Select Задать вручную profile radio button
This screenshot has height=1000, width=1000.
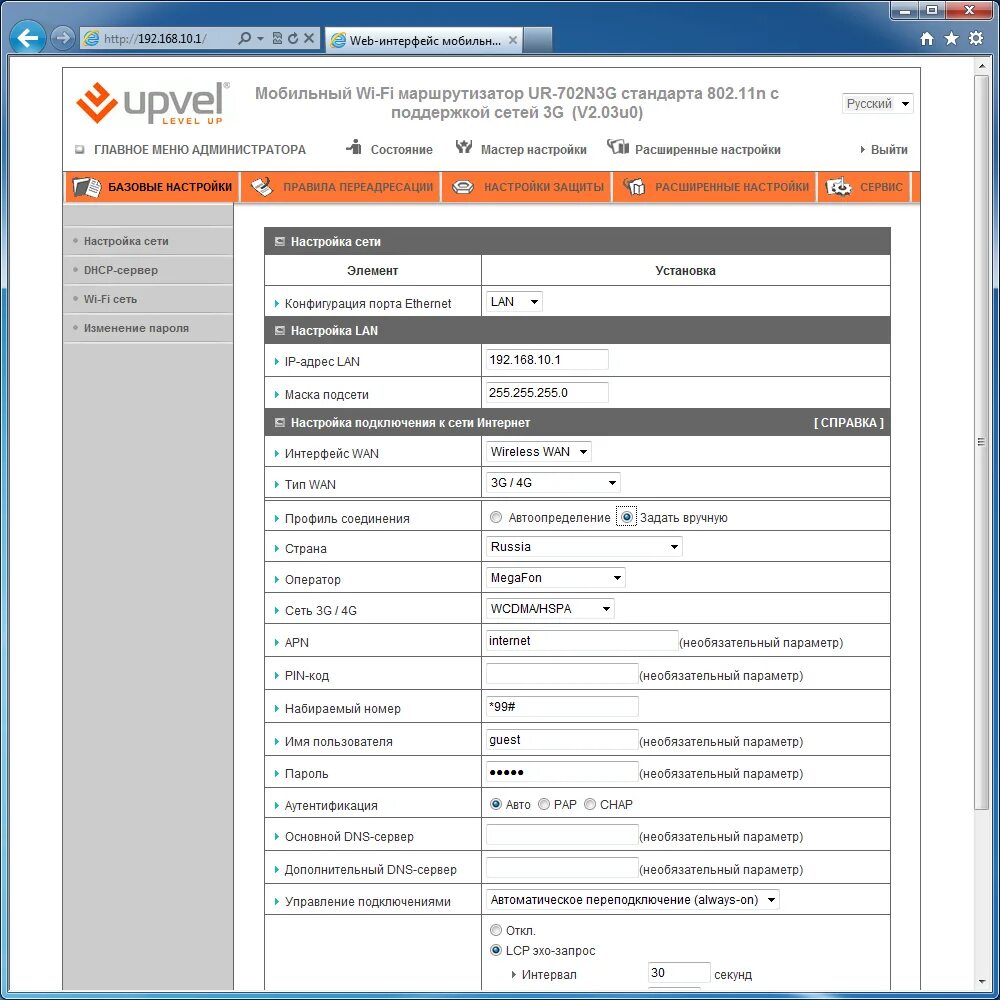627,517
